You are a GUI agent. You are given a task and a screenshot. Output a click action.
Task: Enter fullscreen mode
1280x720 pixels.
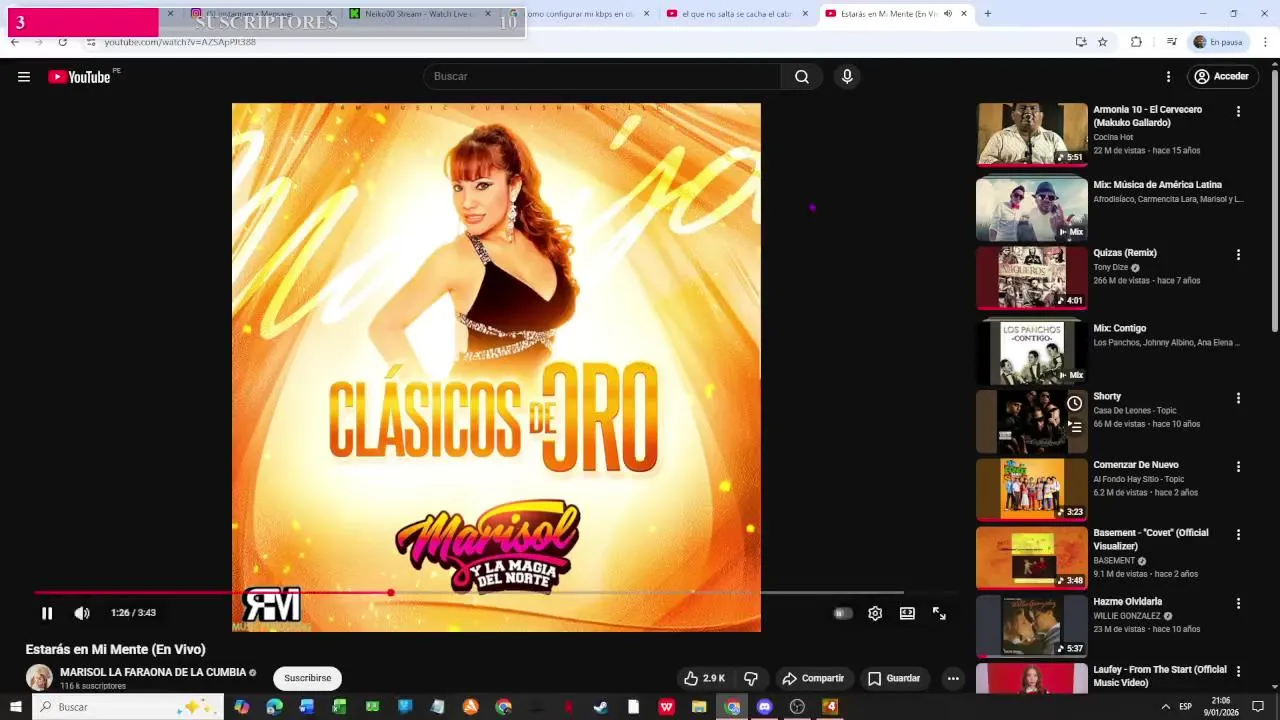point(939,614)
